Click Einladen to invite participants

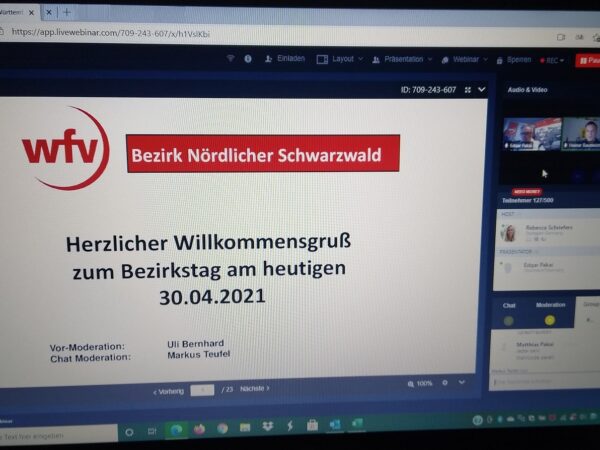tap(285, 59)
